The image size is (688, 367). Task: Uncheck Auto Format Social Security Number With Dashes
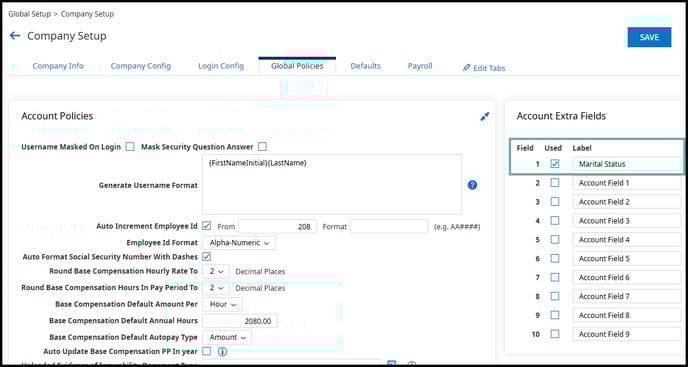pos(207,256)
